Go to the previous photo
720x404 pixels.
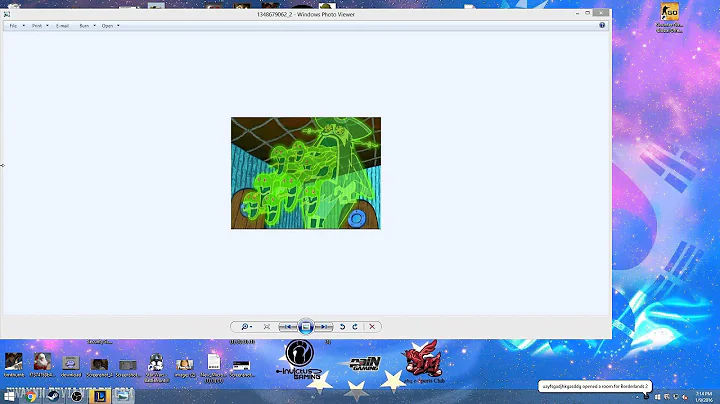coord(287,326)
